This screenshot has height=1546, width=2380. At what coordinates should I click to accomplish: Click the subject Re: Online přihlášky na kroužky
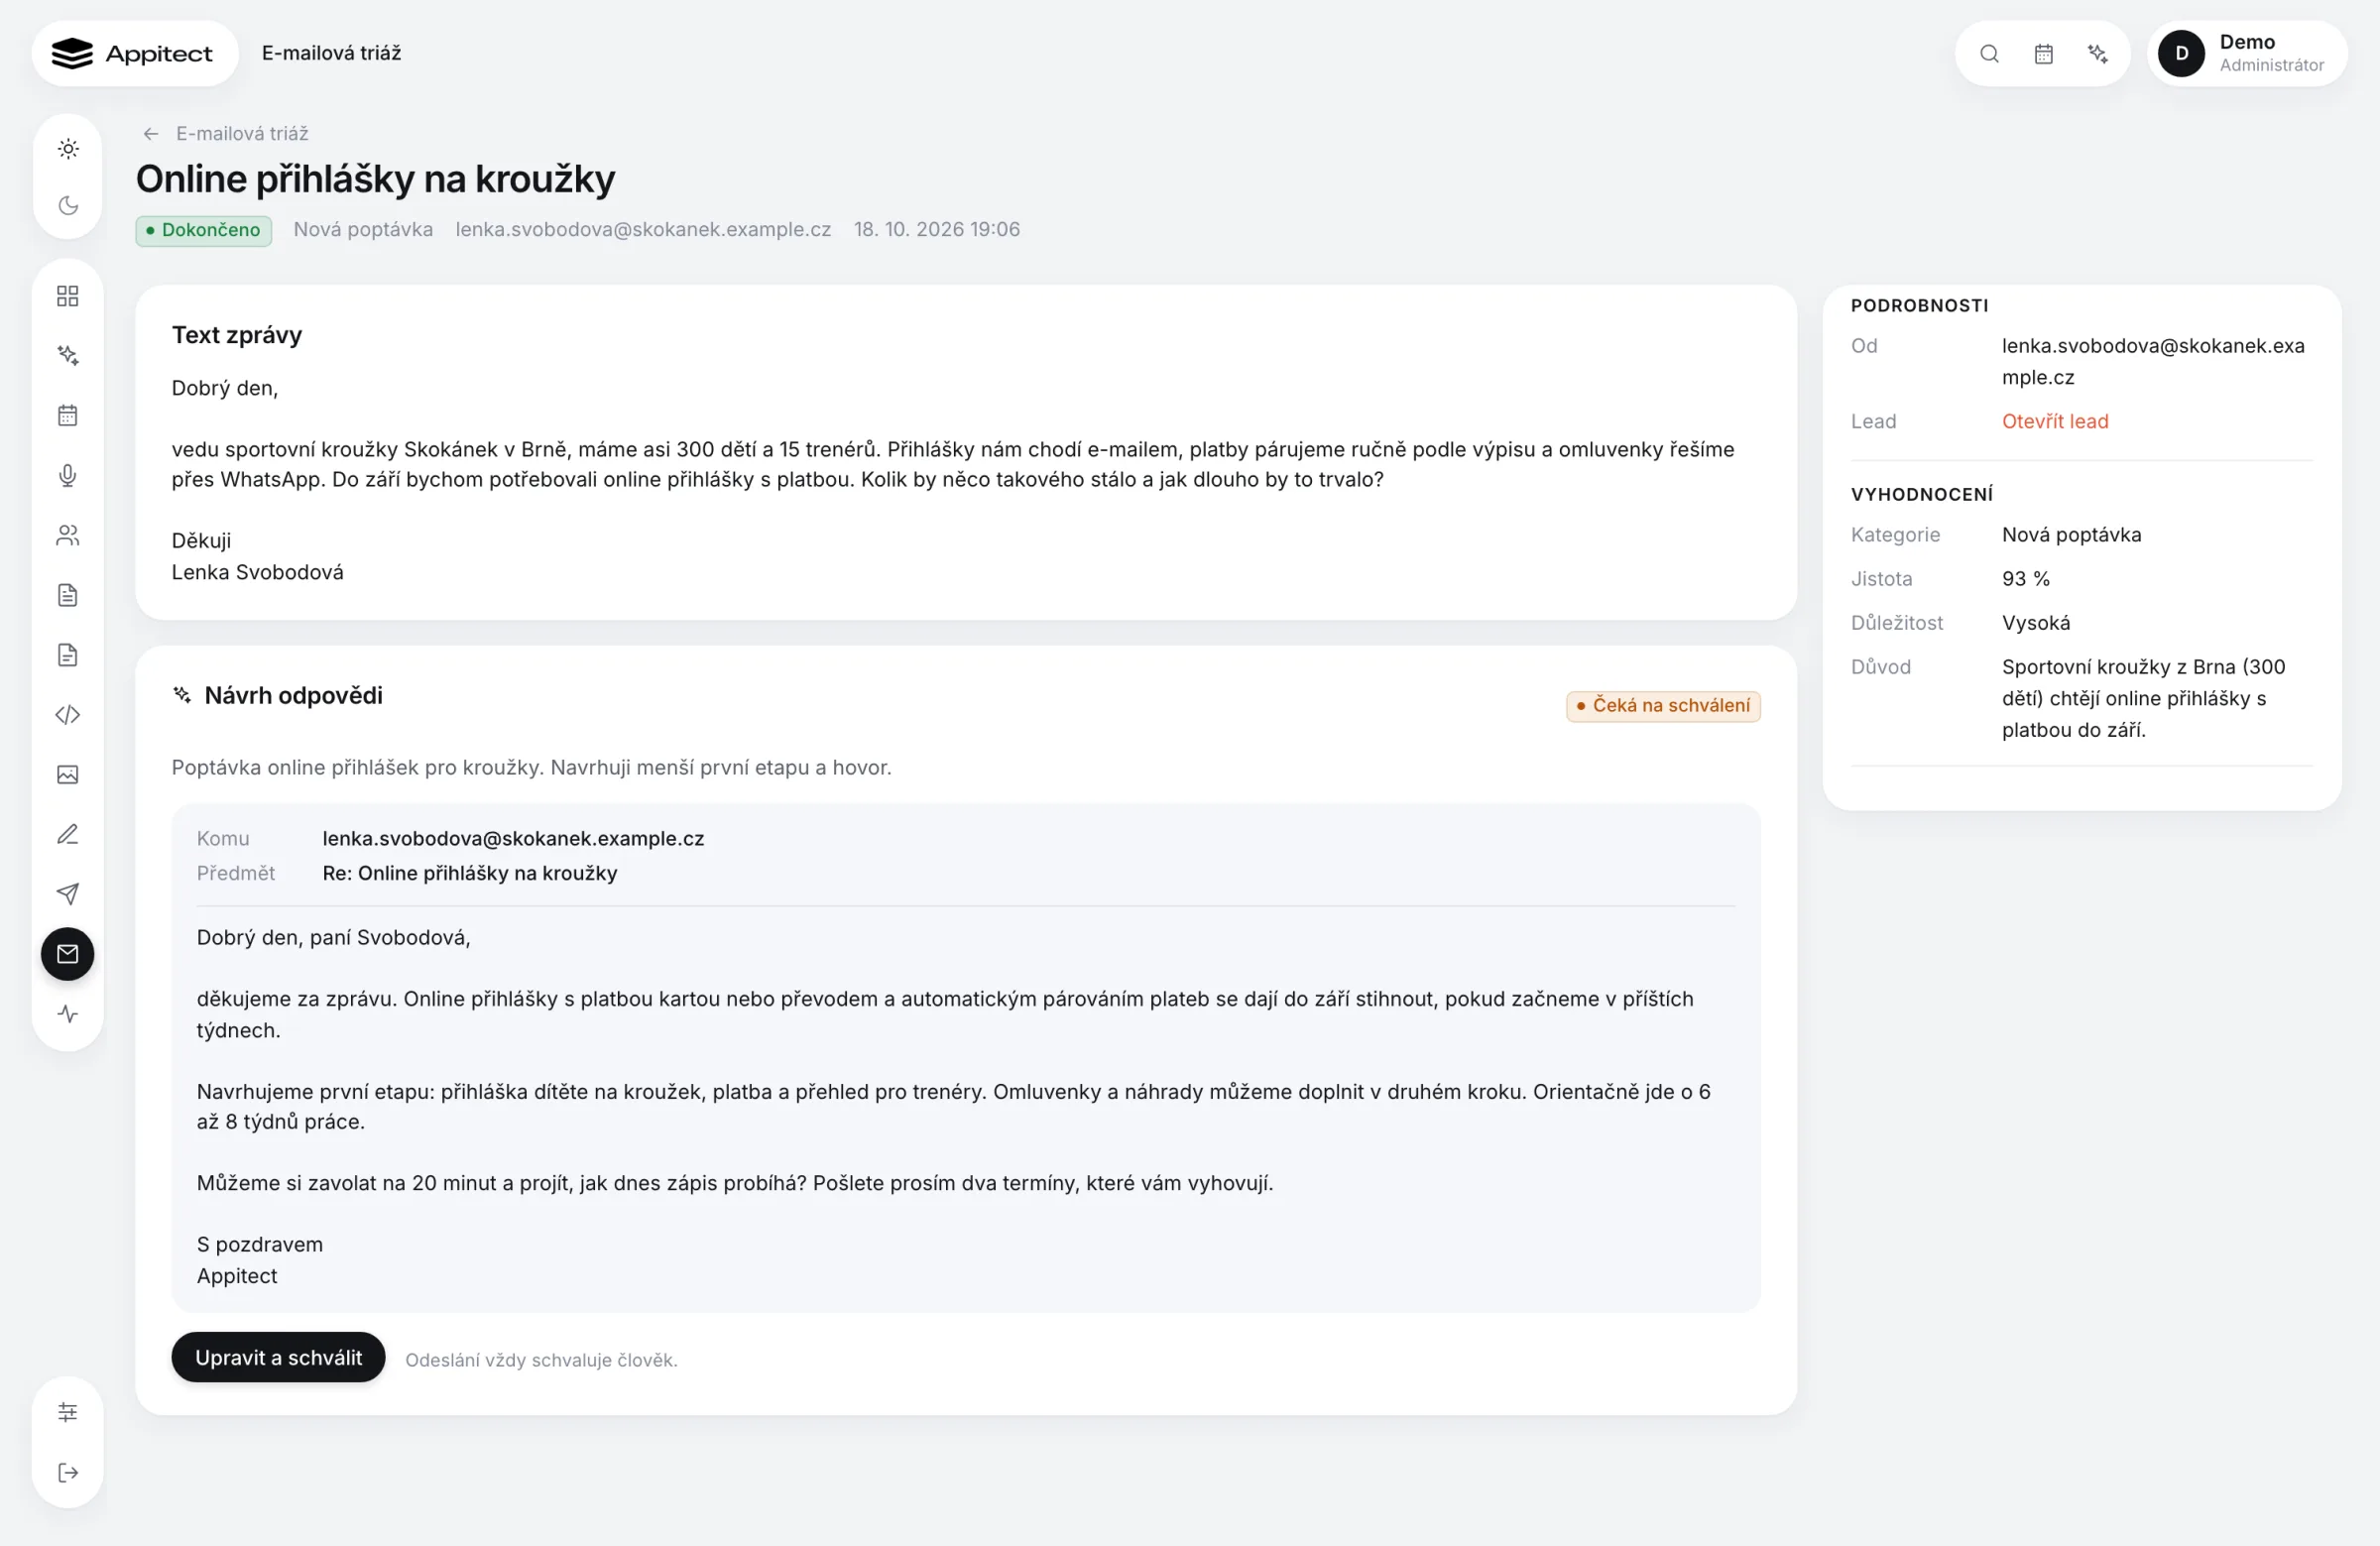pyautogui.click(x=470, y=873)
